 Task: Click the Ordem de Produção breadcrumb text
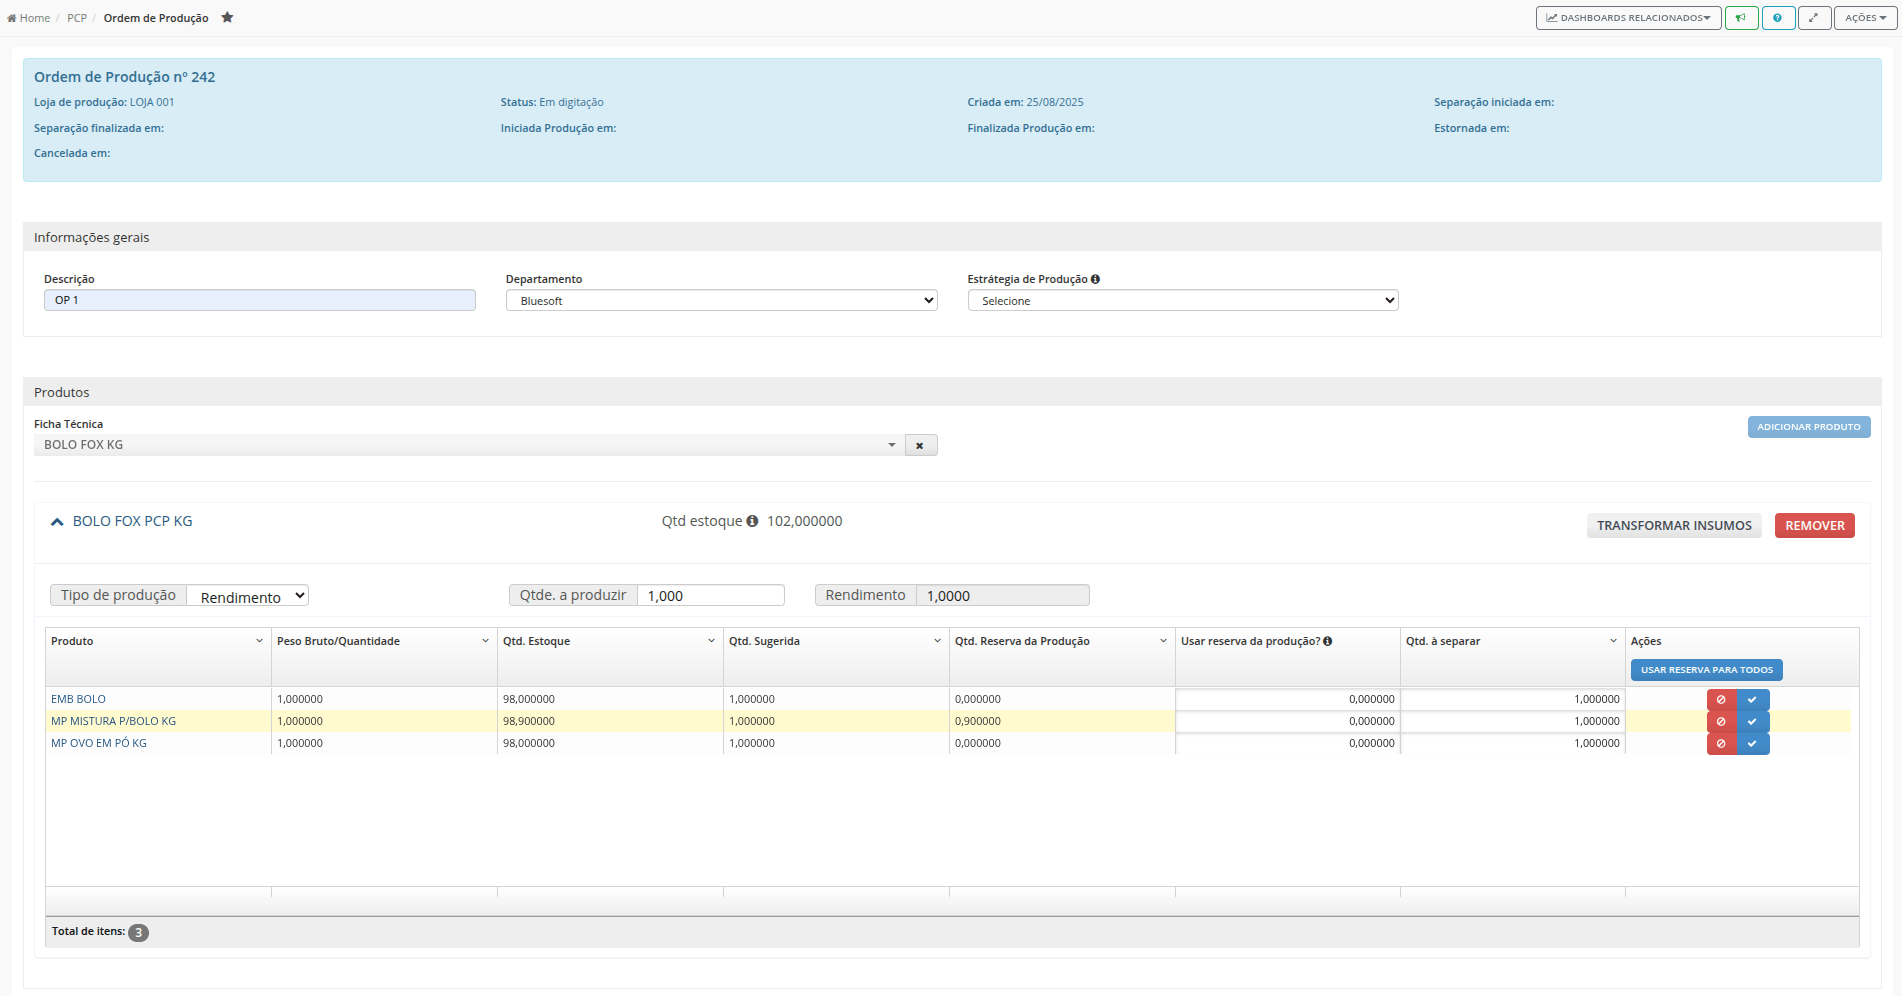(x=156, y=18)
